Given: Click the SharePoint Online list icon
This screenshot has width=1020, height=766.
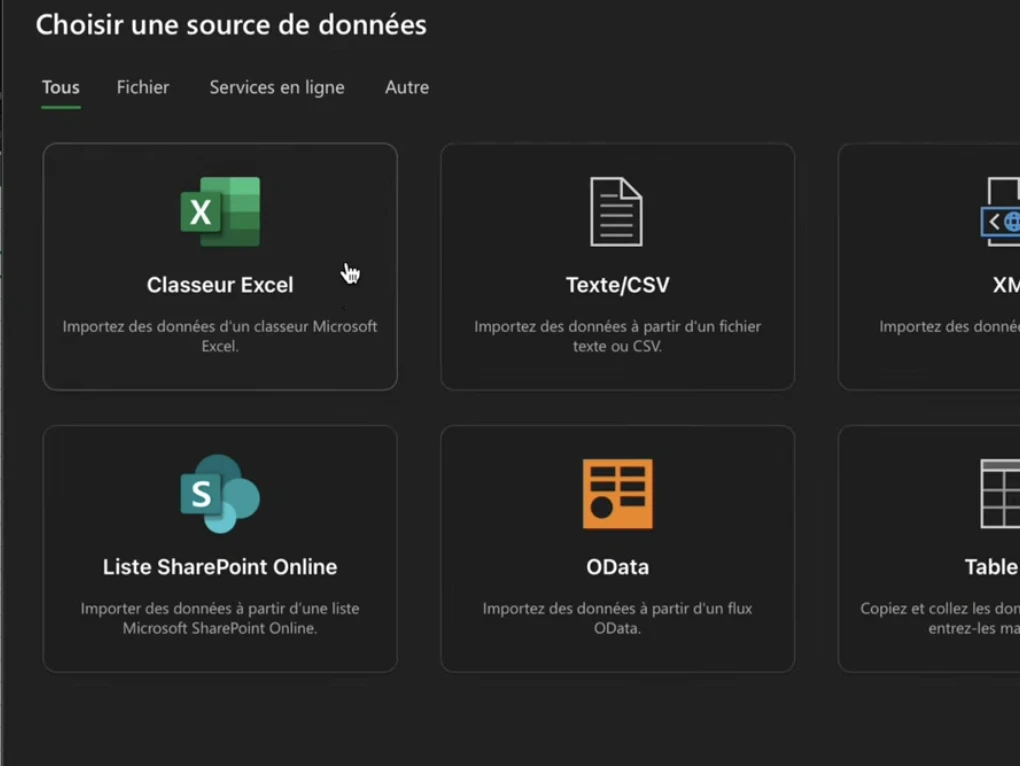Looking at the screenshot, I should point(220,494).
